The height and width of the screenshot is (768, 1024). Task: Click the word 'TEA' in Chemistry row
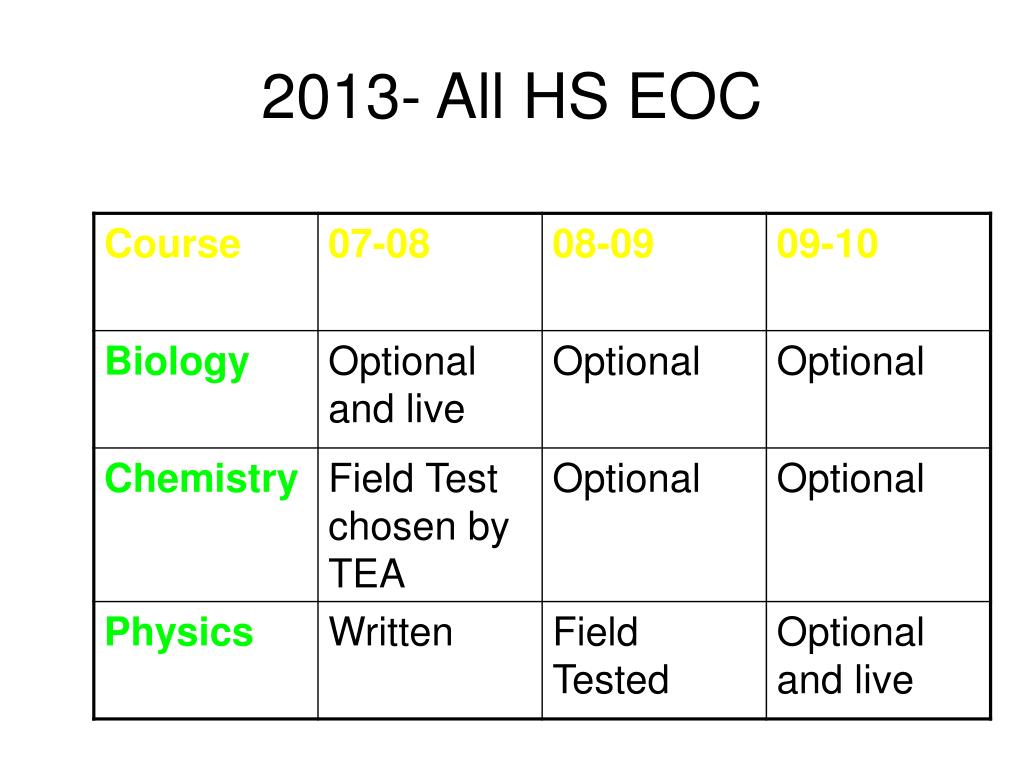[x=367, y=573]
